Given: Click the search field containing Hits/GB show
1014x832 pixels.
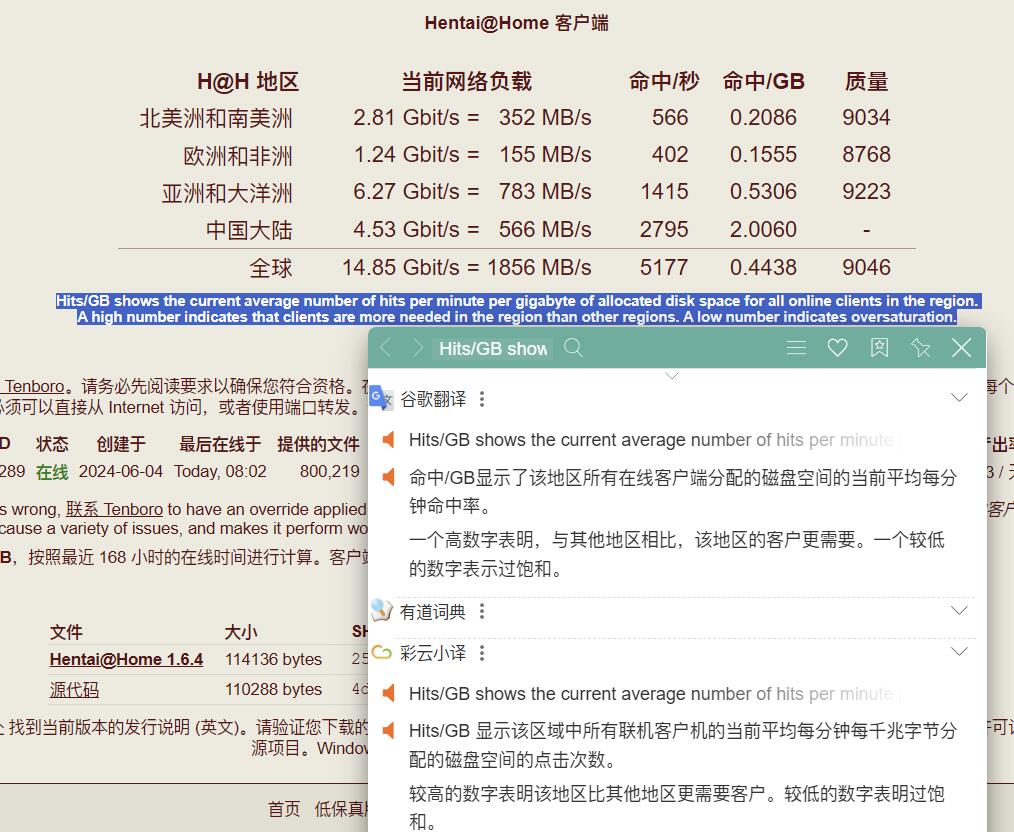Looking at the screenshot, I should pyautogui.click(x=493, y=348).
